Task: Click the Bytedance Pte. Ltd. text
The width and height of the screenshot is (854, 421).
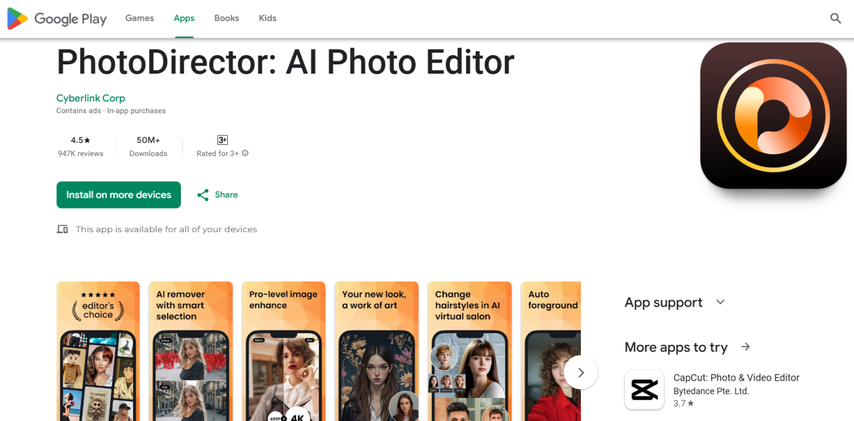Action: (711, 391)
